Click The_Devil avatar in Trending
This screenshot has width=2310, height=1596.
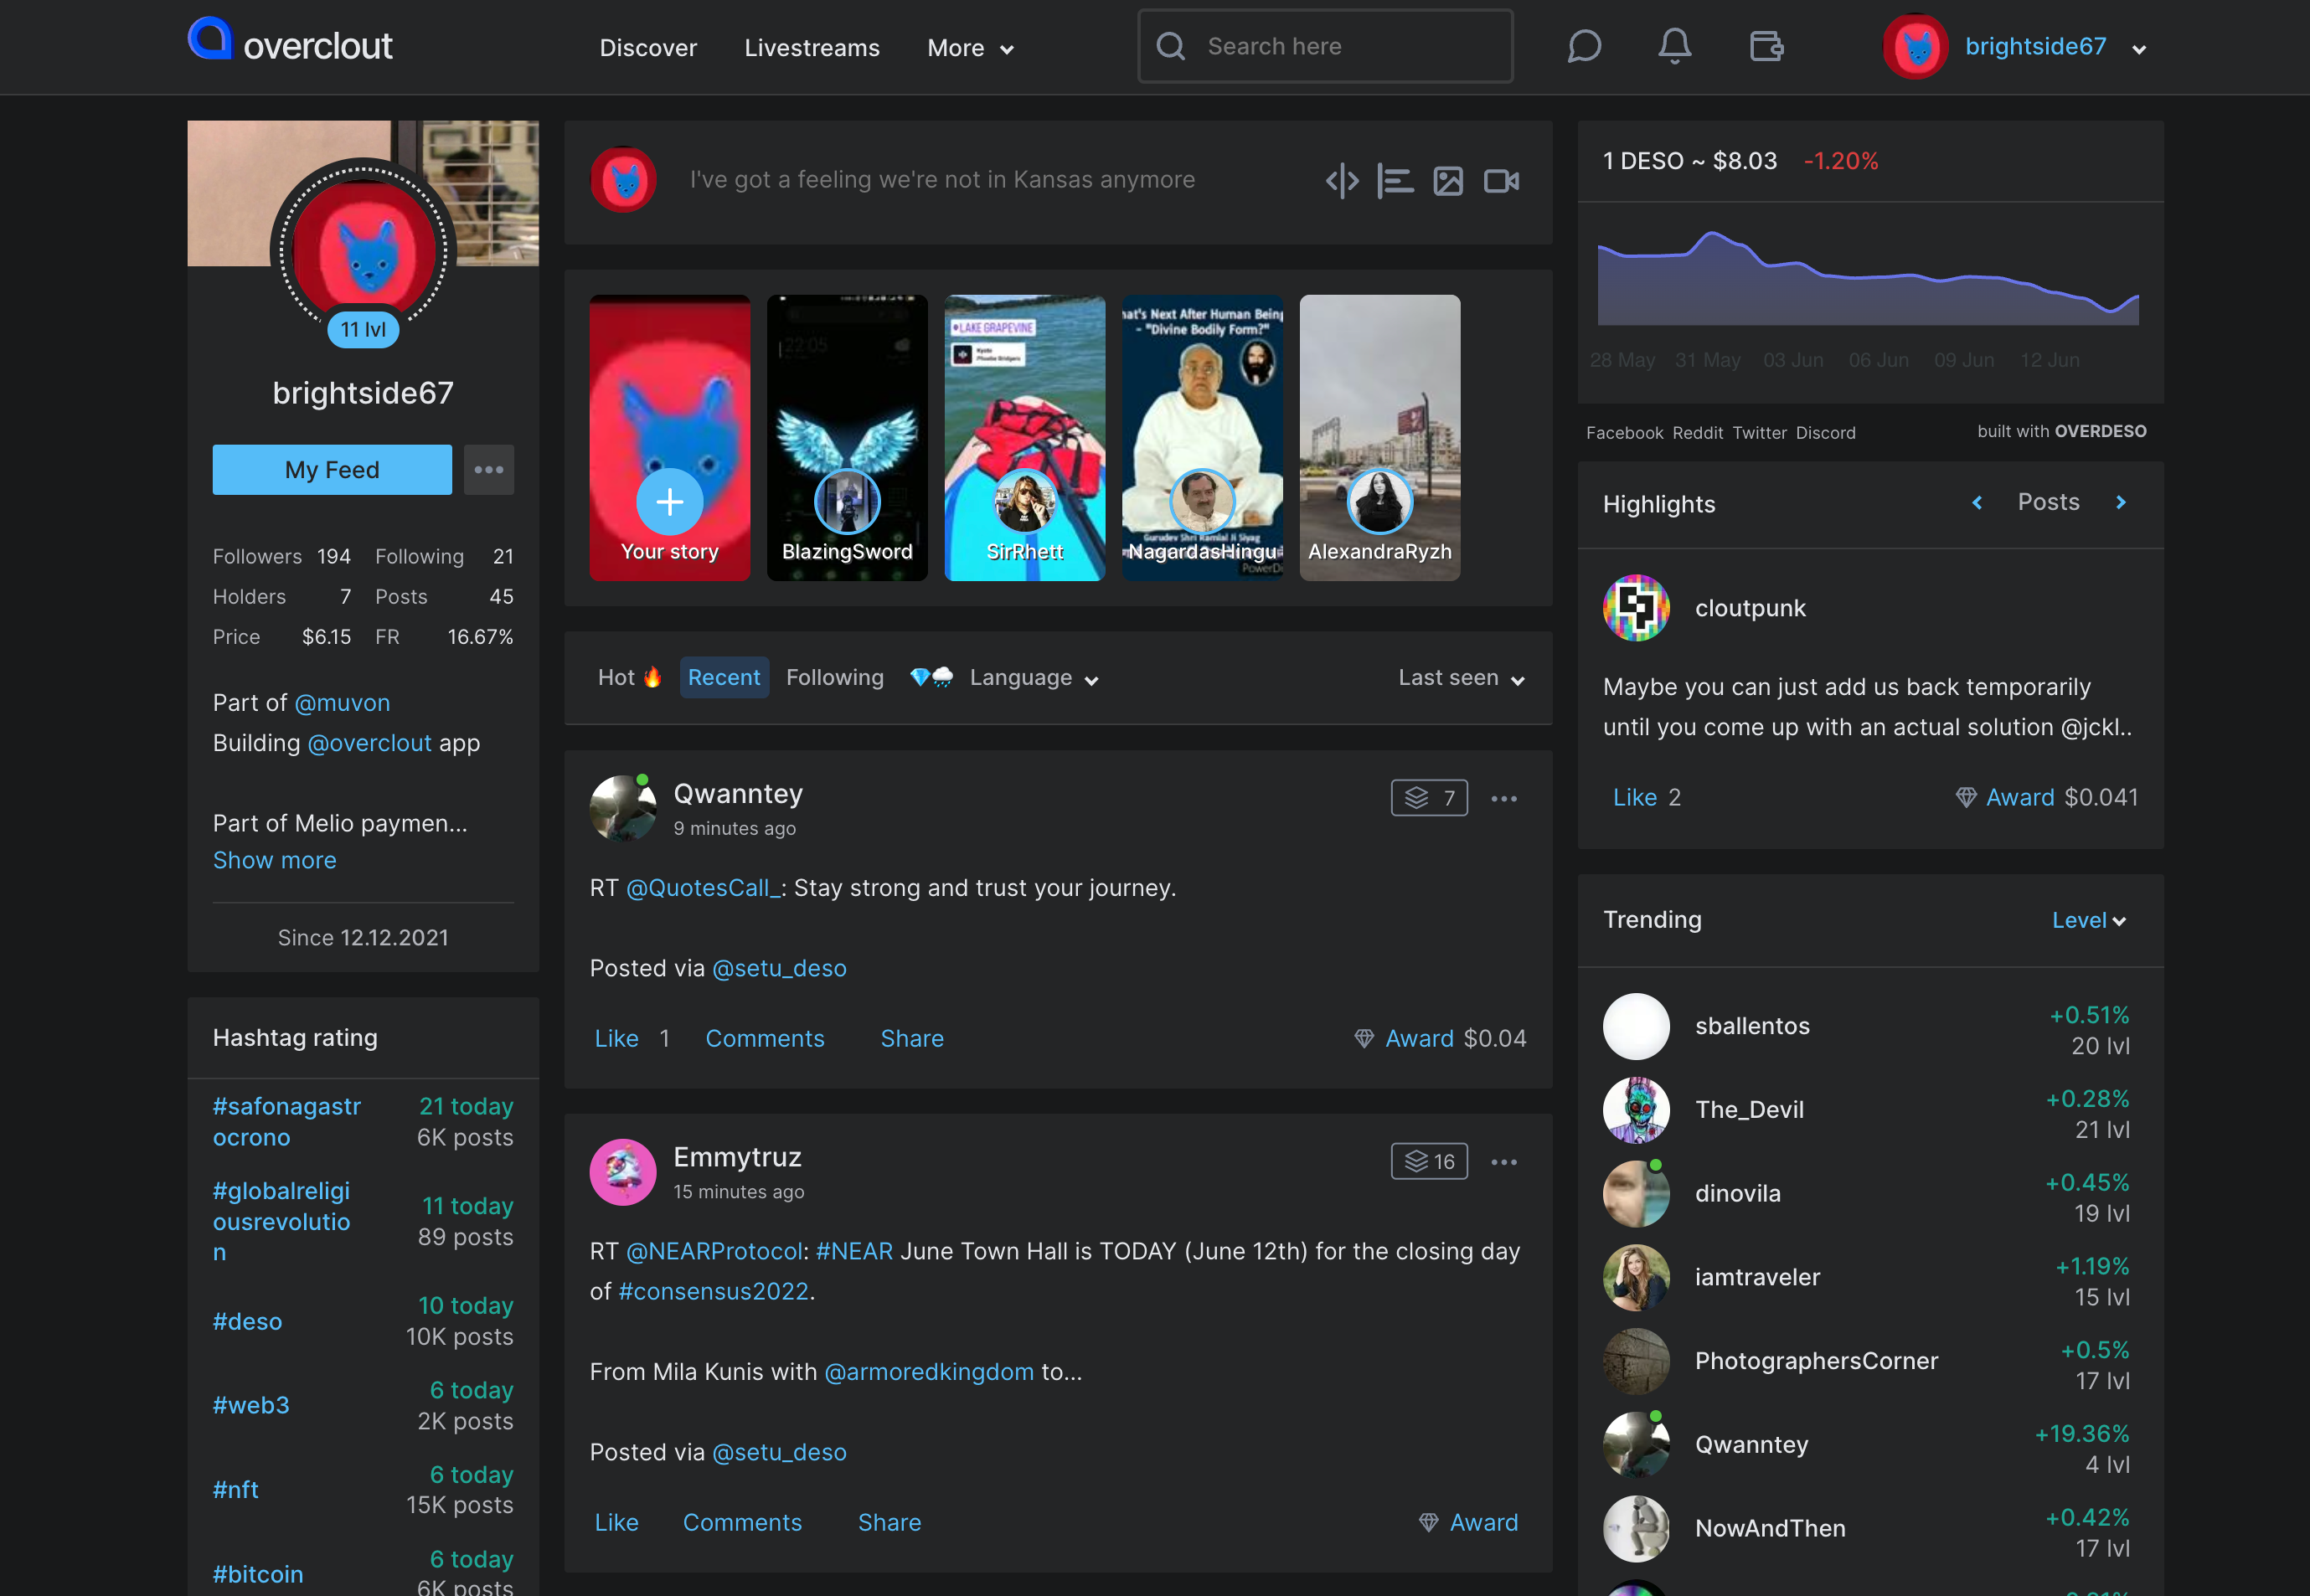point(1636,1110)
